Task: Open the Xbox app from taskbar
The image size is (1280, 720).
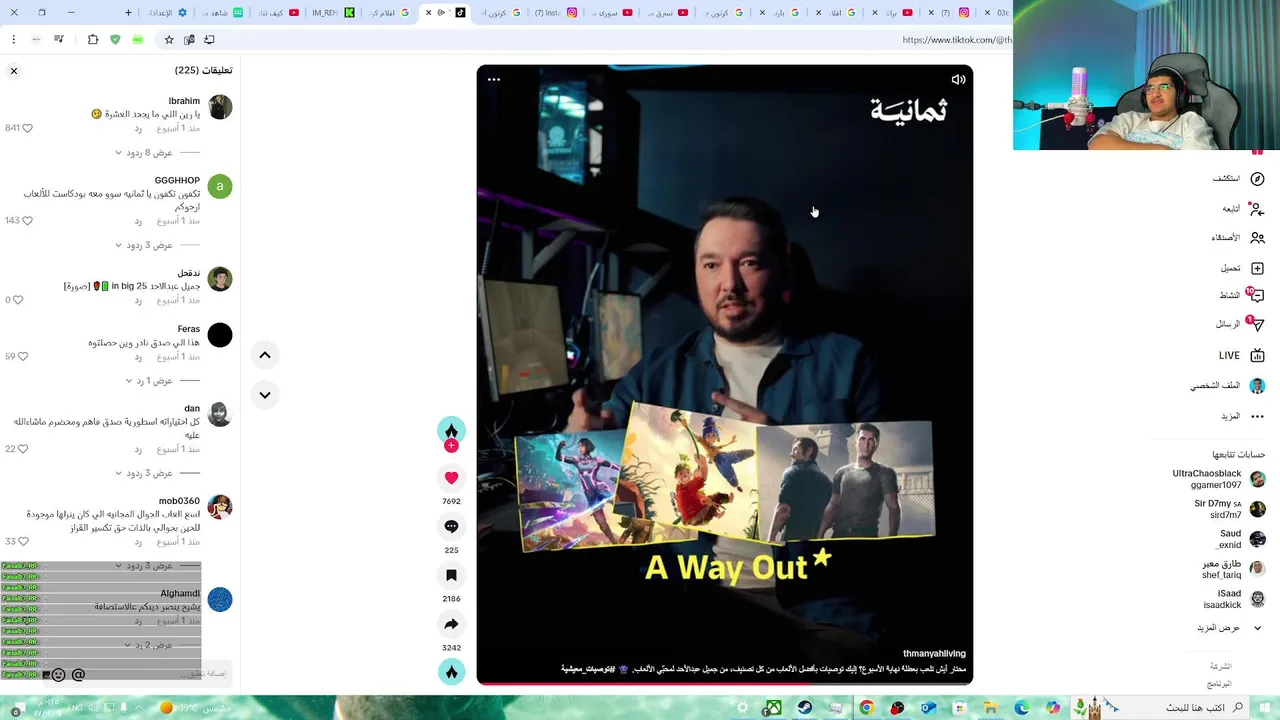Action: (x=774, y=708)
